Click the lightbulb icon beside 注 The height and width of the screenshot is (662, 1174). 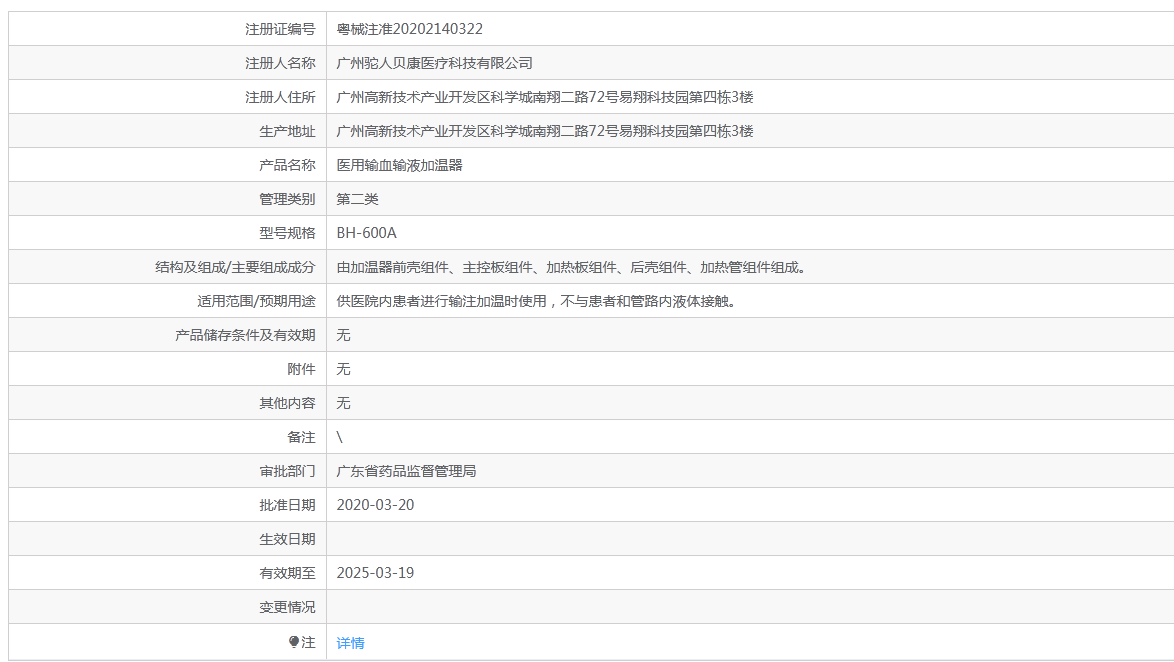[x=294, y=642]
